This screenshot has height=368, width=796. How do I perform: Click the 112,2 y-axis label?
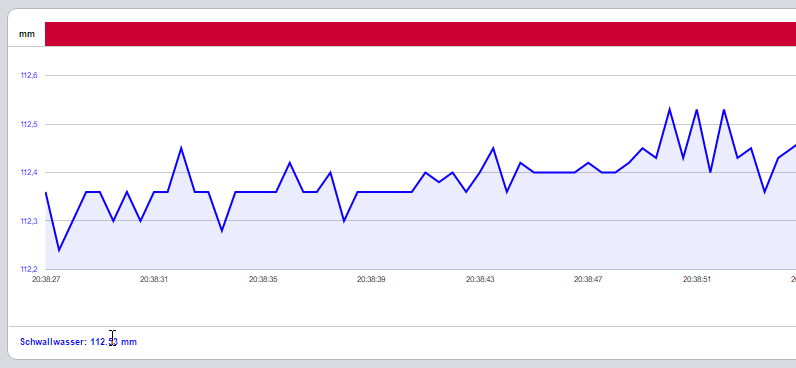tap(29, 269)
